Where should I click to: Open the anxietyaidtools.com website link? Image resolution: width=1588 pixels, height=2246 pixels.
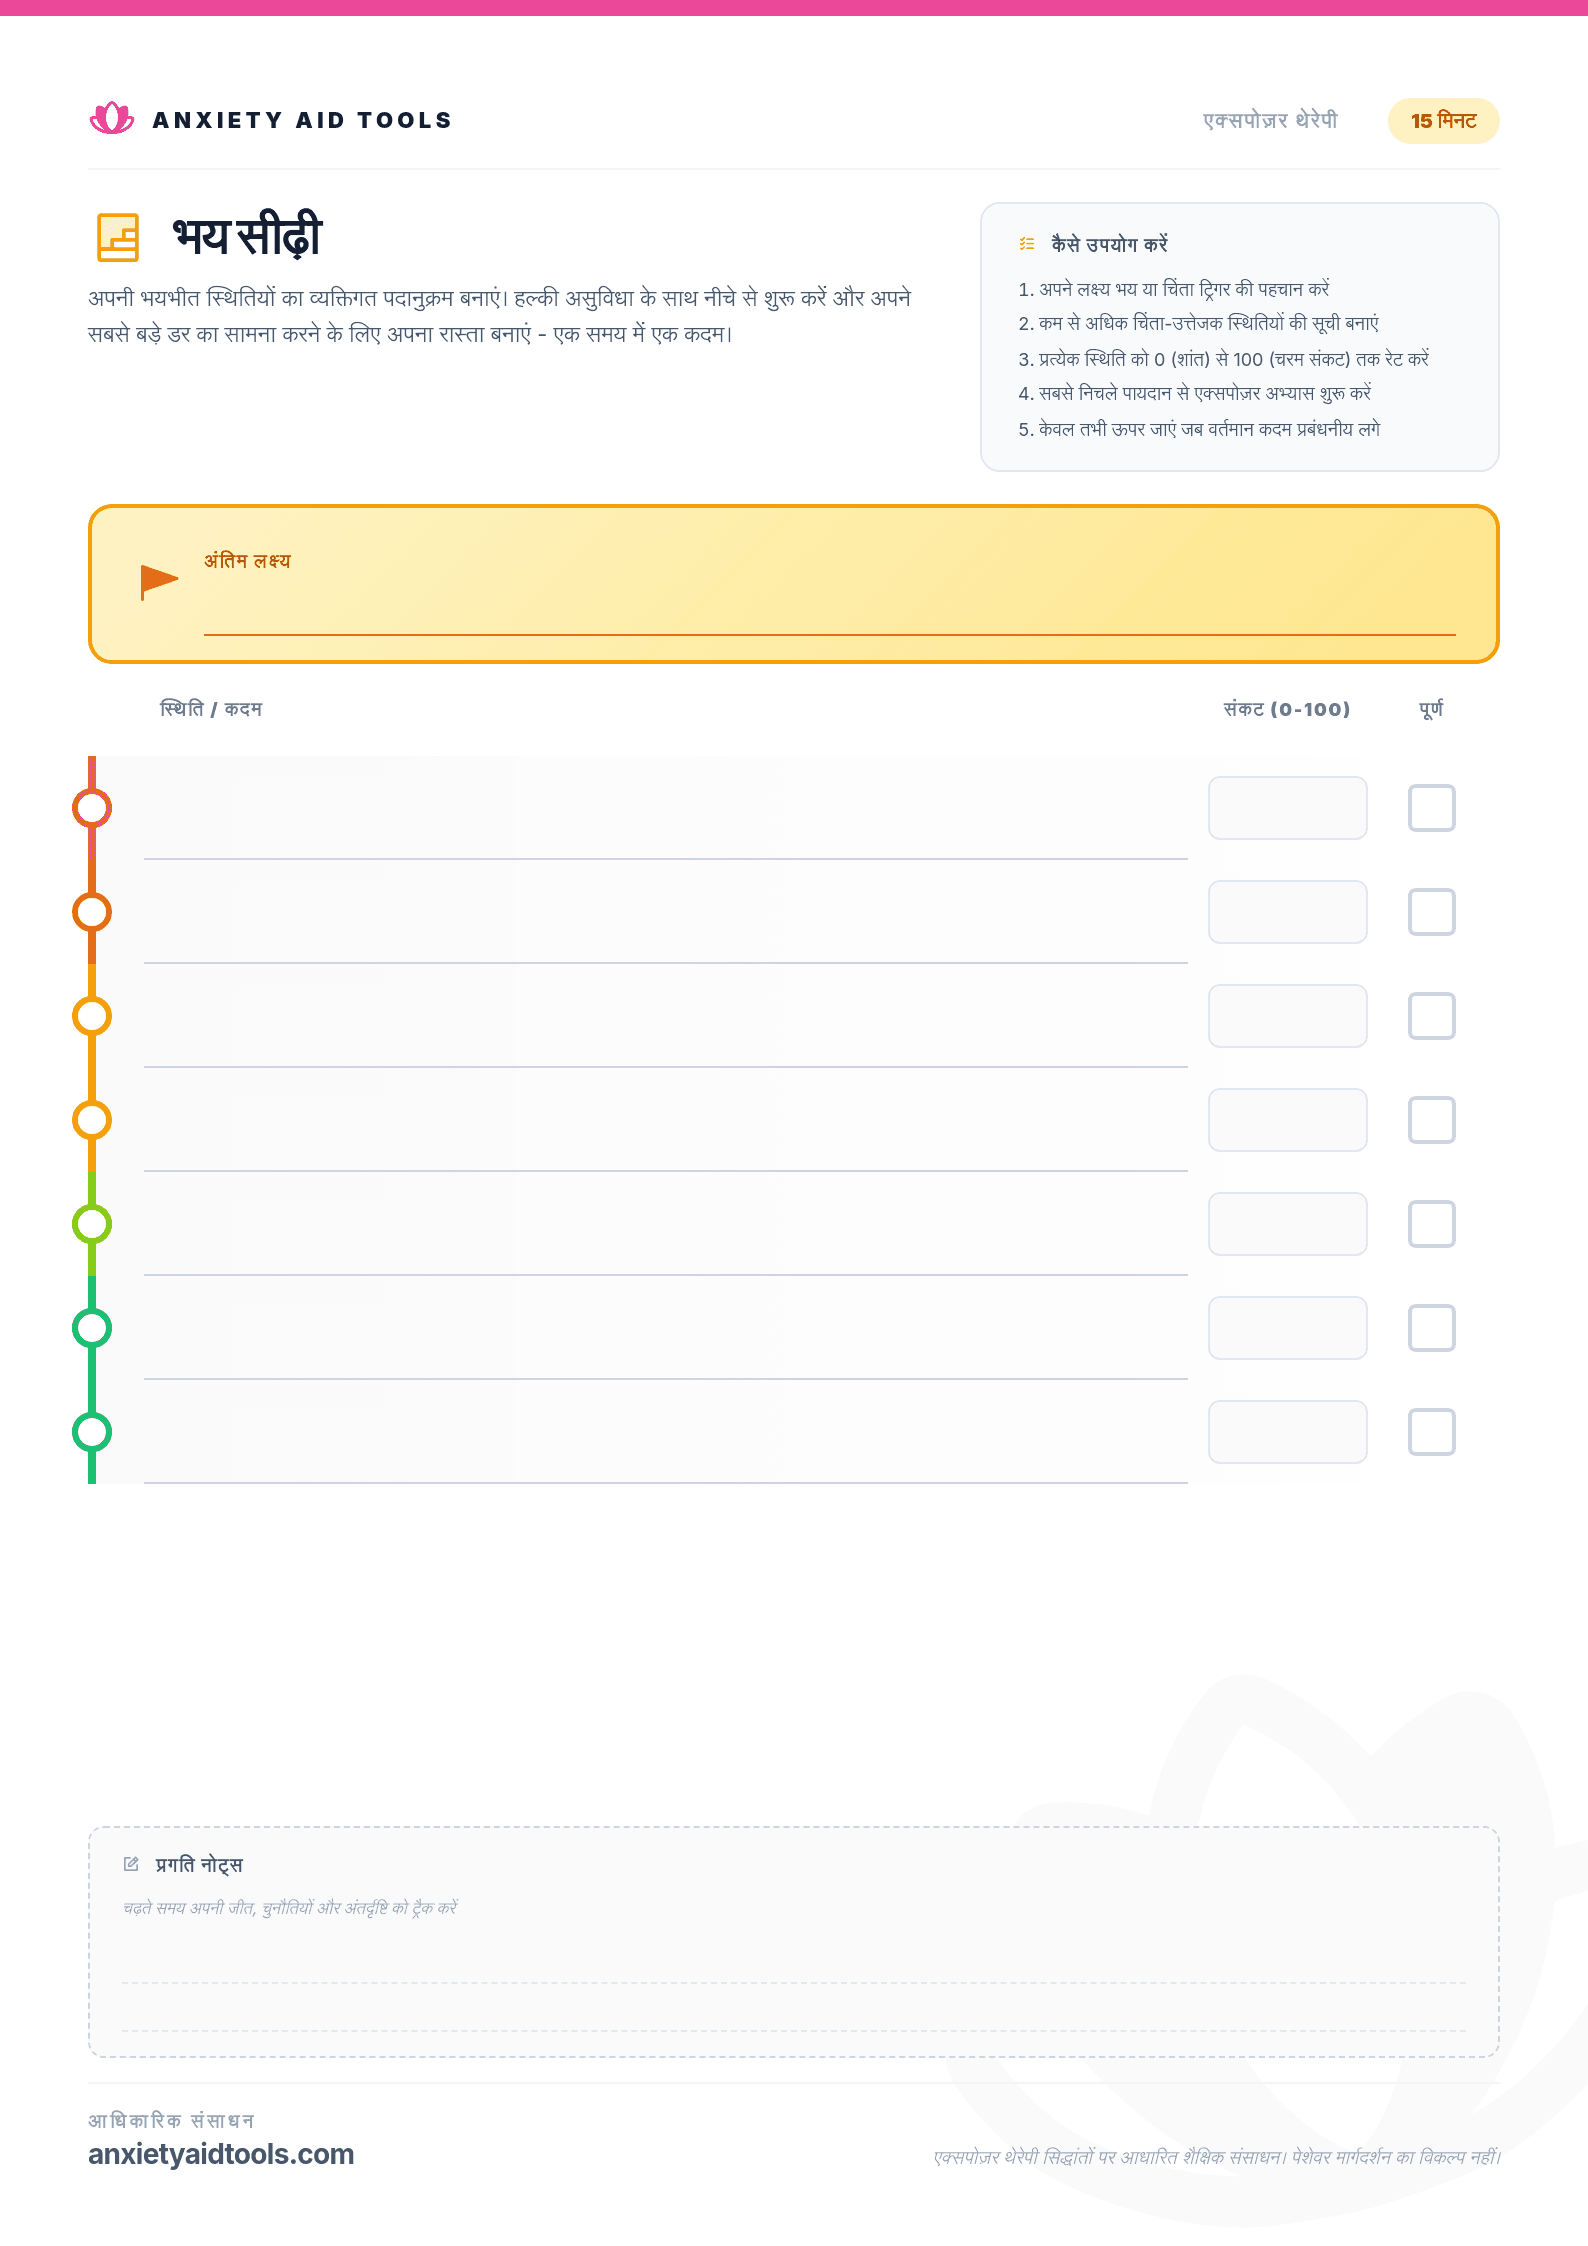221,2154
